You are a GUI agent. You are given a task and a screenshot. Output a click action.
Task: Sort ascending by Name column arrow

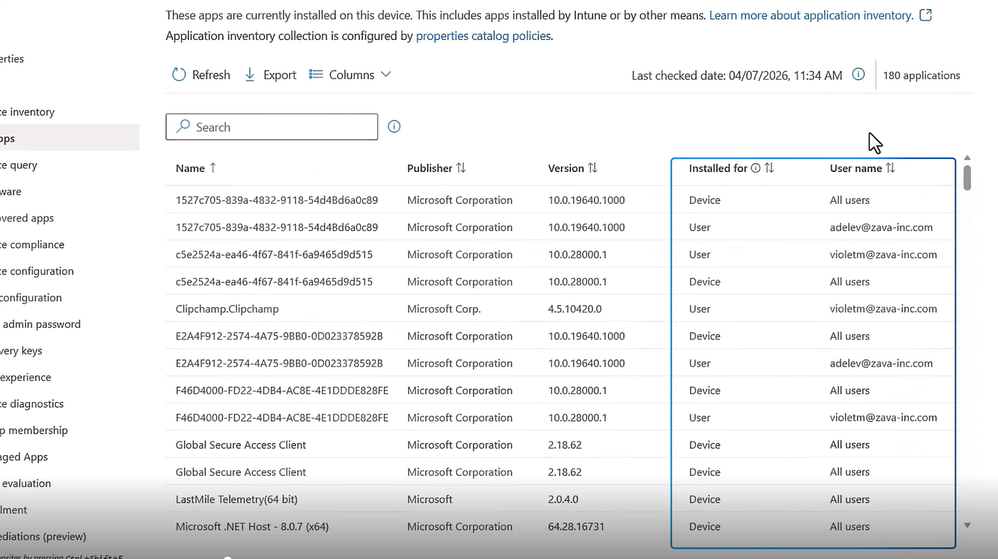[212, 169]
